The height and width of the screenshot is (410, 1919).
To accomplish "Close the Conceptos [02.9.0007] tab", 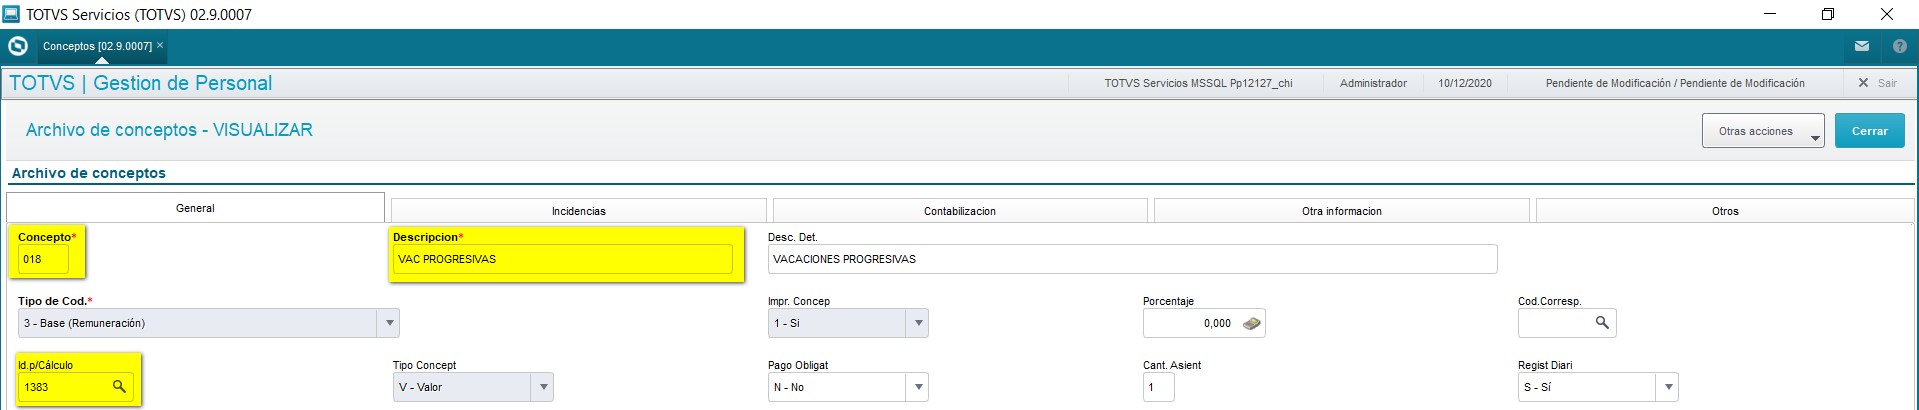I will (160, 45).
